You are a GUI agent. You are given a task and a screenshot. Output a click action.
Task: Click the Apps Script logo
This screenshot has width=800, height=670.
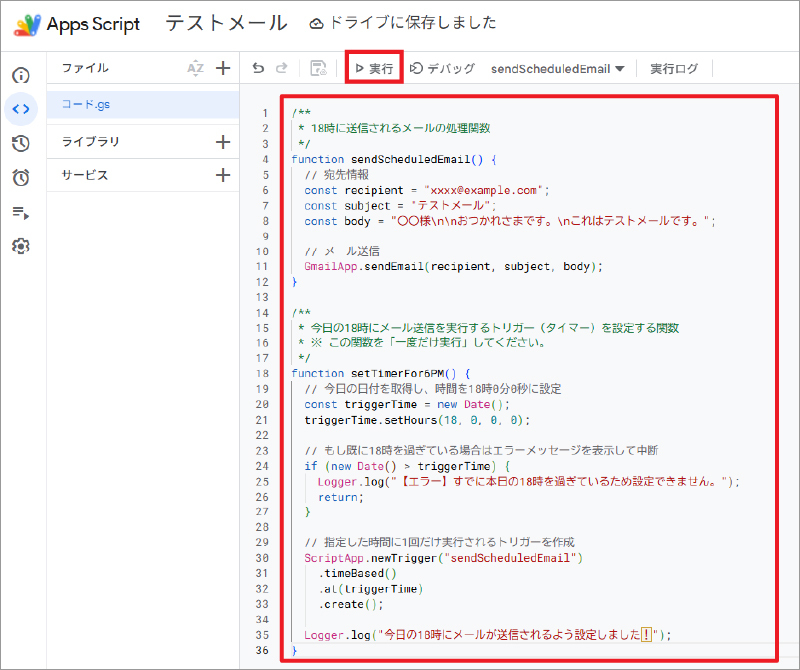tap(28, 24)
